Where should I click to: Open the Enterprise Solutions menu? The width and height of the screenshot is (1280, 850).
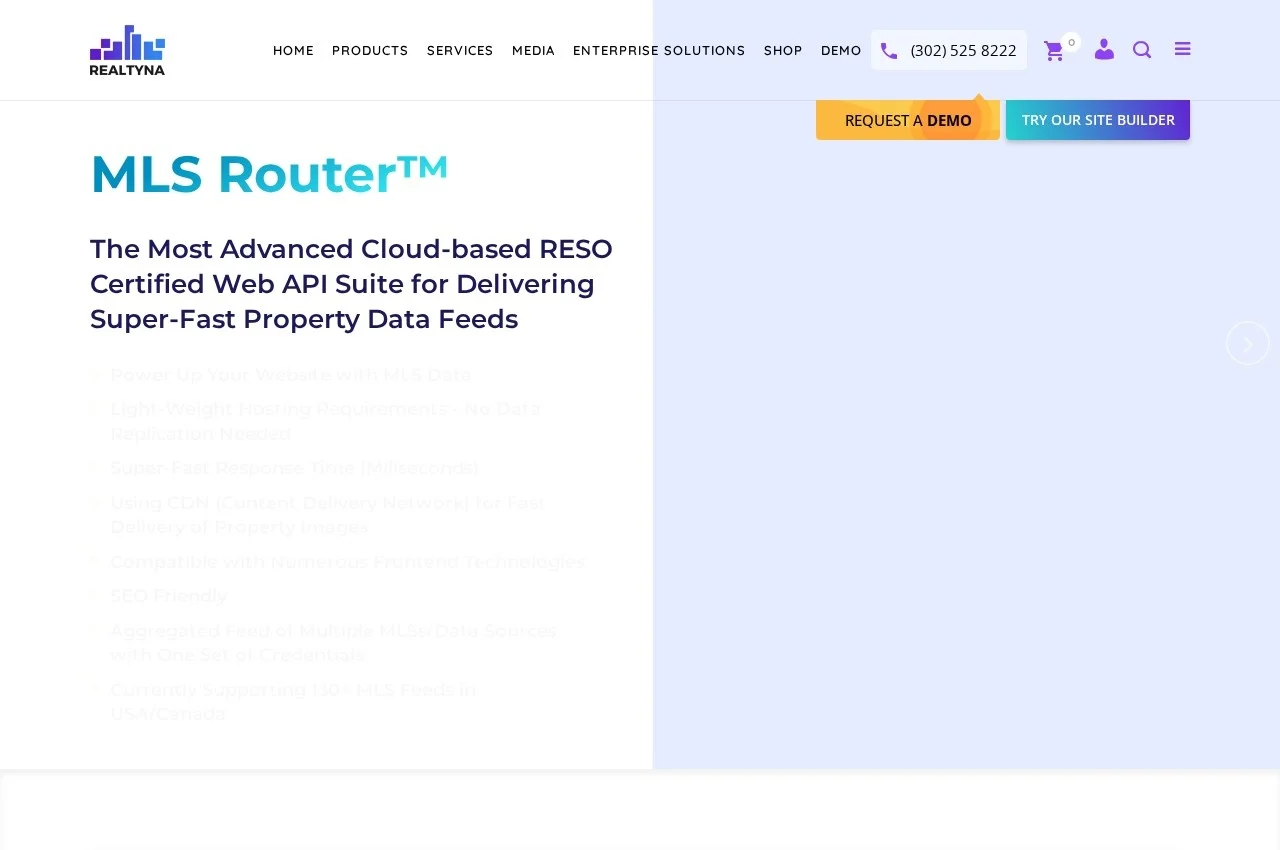(659, 50)
